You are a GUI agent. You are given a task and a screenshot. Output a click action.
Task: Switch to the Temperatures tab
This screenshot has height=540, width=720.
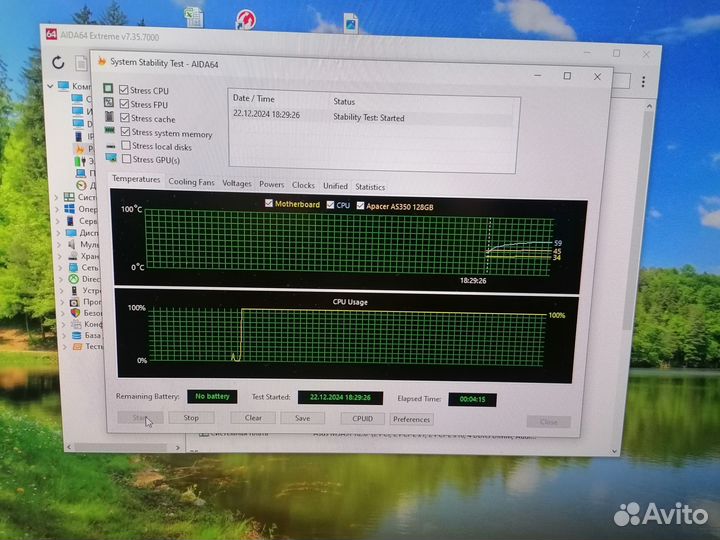(x=136, y=179)
